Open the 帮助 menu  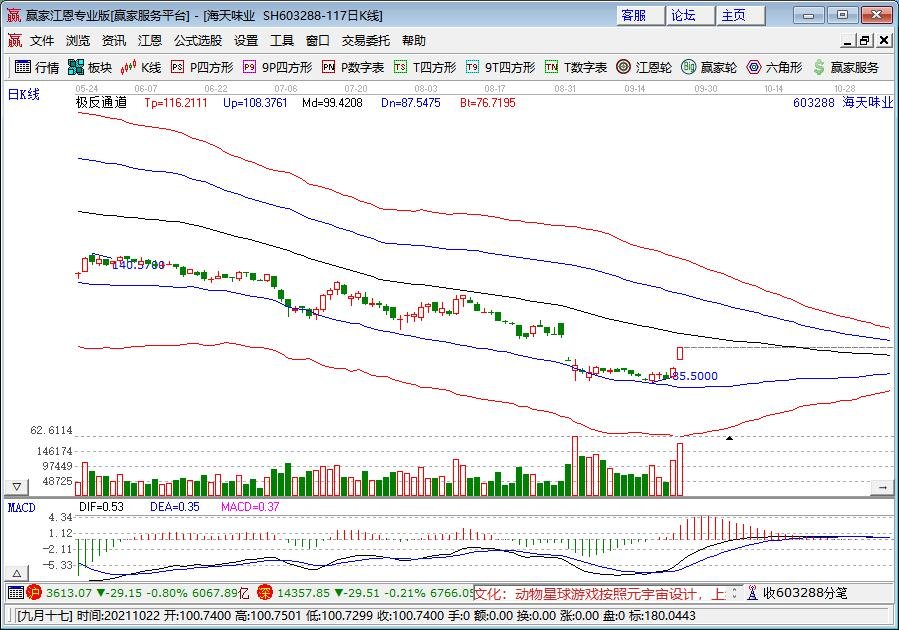coord(413,41)
